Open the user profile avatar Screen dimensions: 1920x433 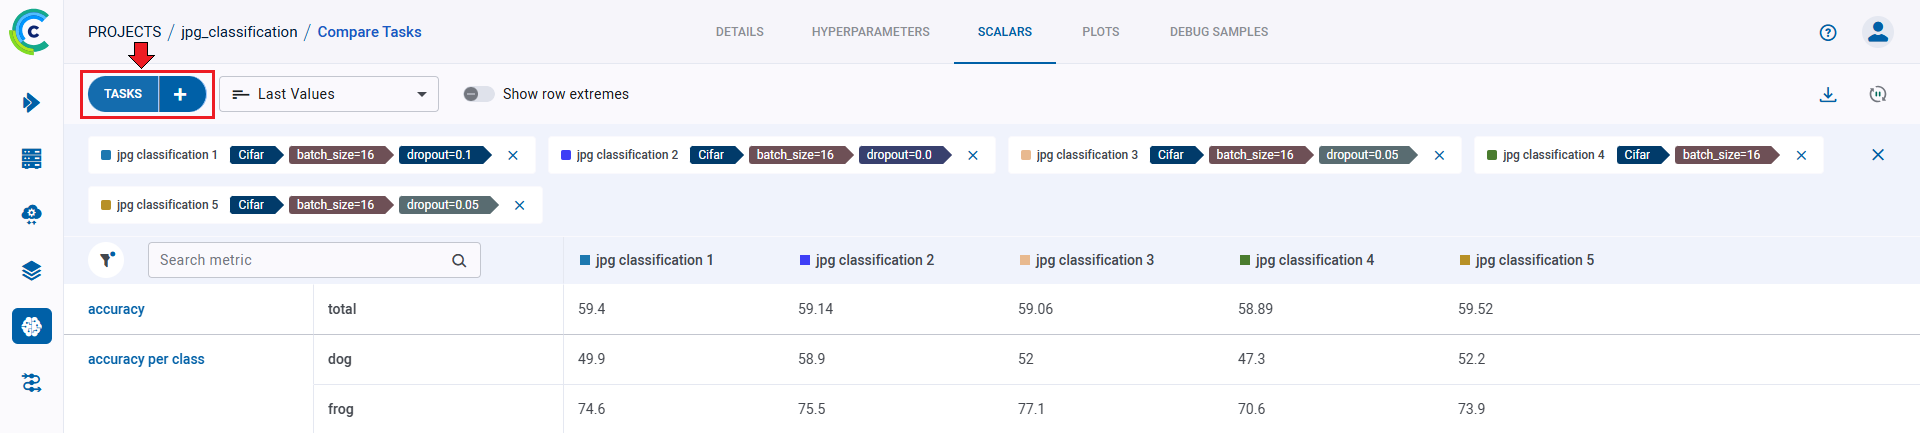[1878, 32]
